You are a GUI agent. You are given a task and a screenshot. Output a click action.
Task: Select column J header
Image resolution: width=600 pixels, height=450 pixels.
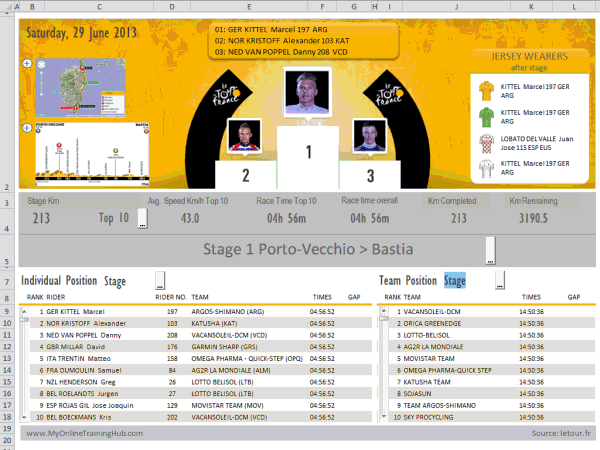(456, 6)
